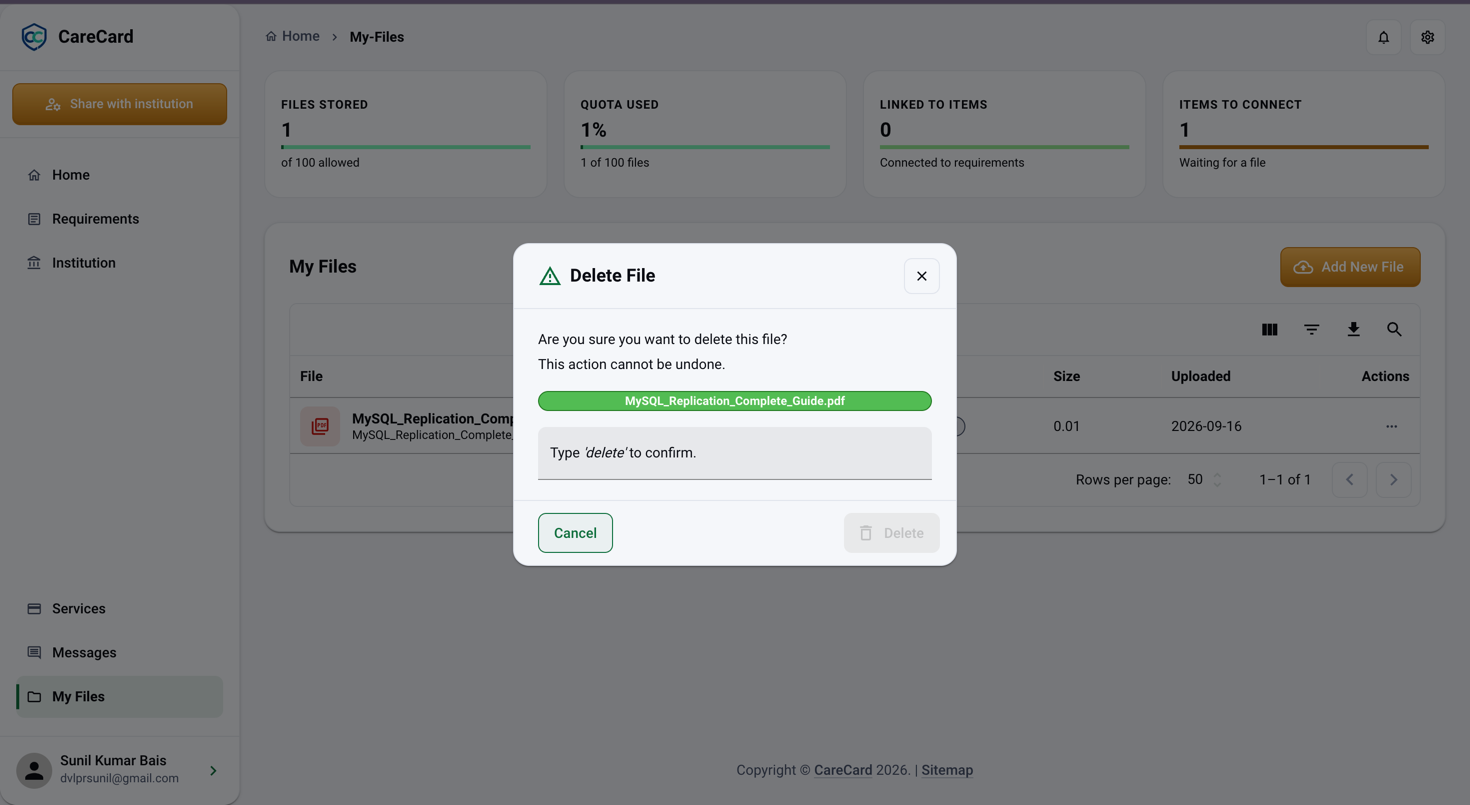Click the uploaded date 2026-09-16

tap(1206, 426)
